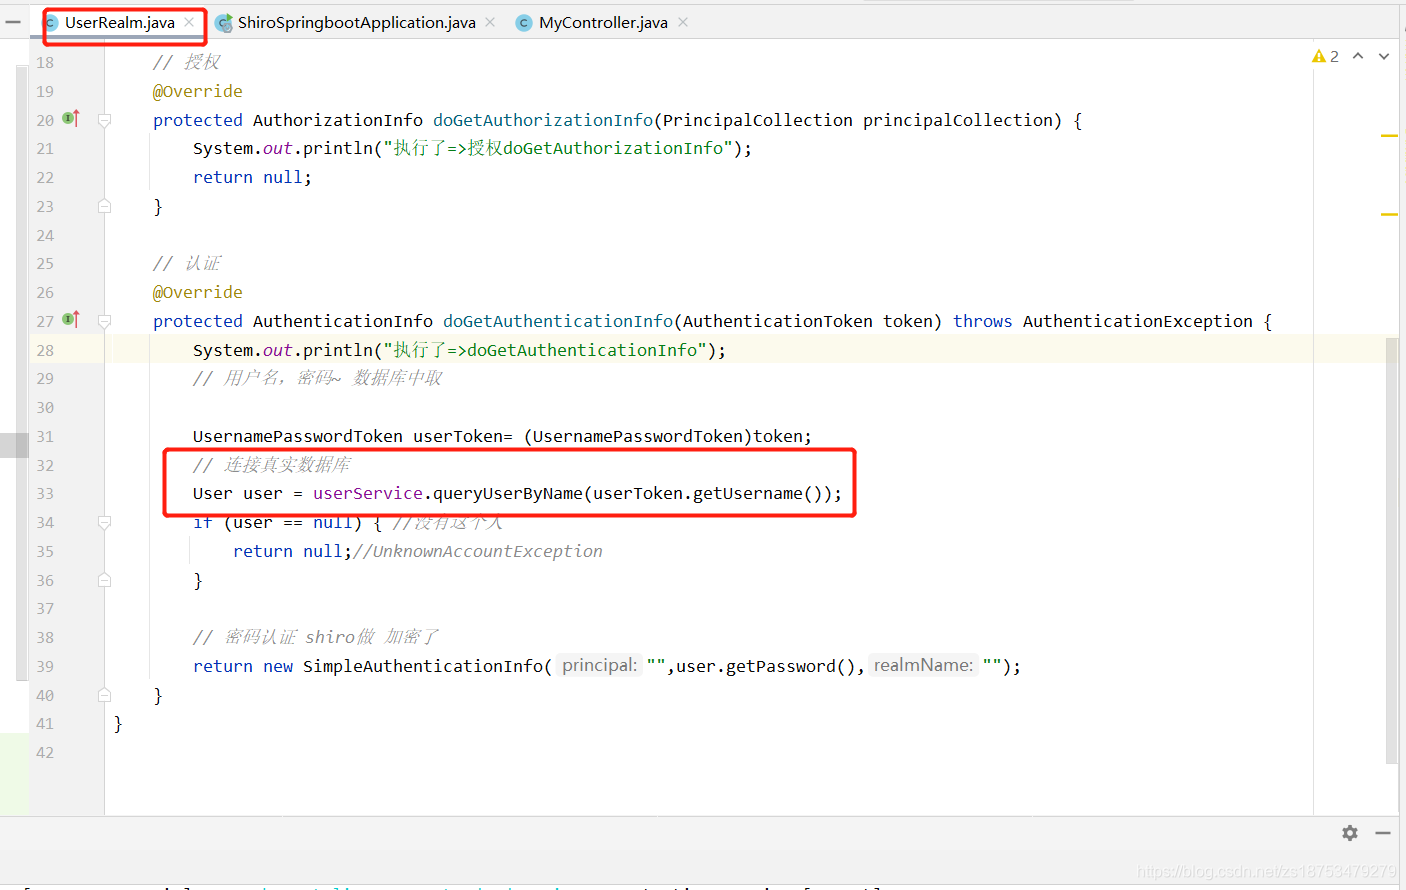Open the ShiroSpringbootApplication.java tab
This screenshot has height=890, width=1406.
[x=356, y=22]
